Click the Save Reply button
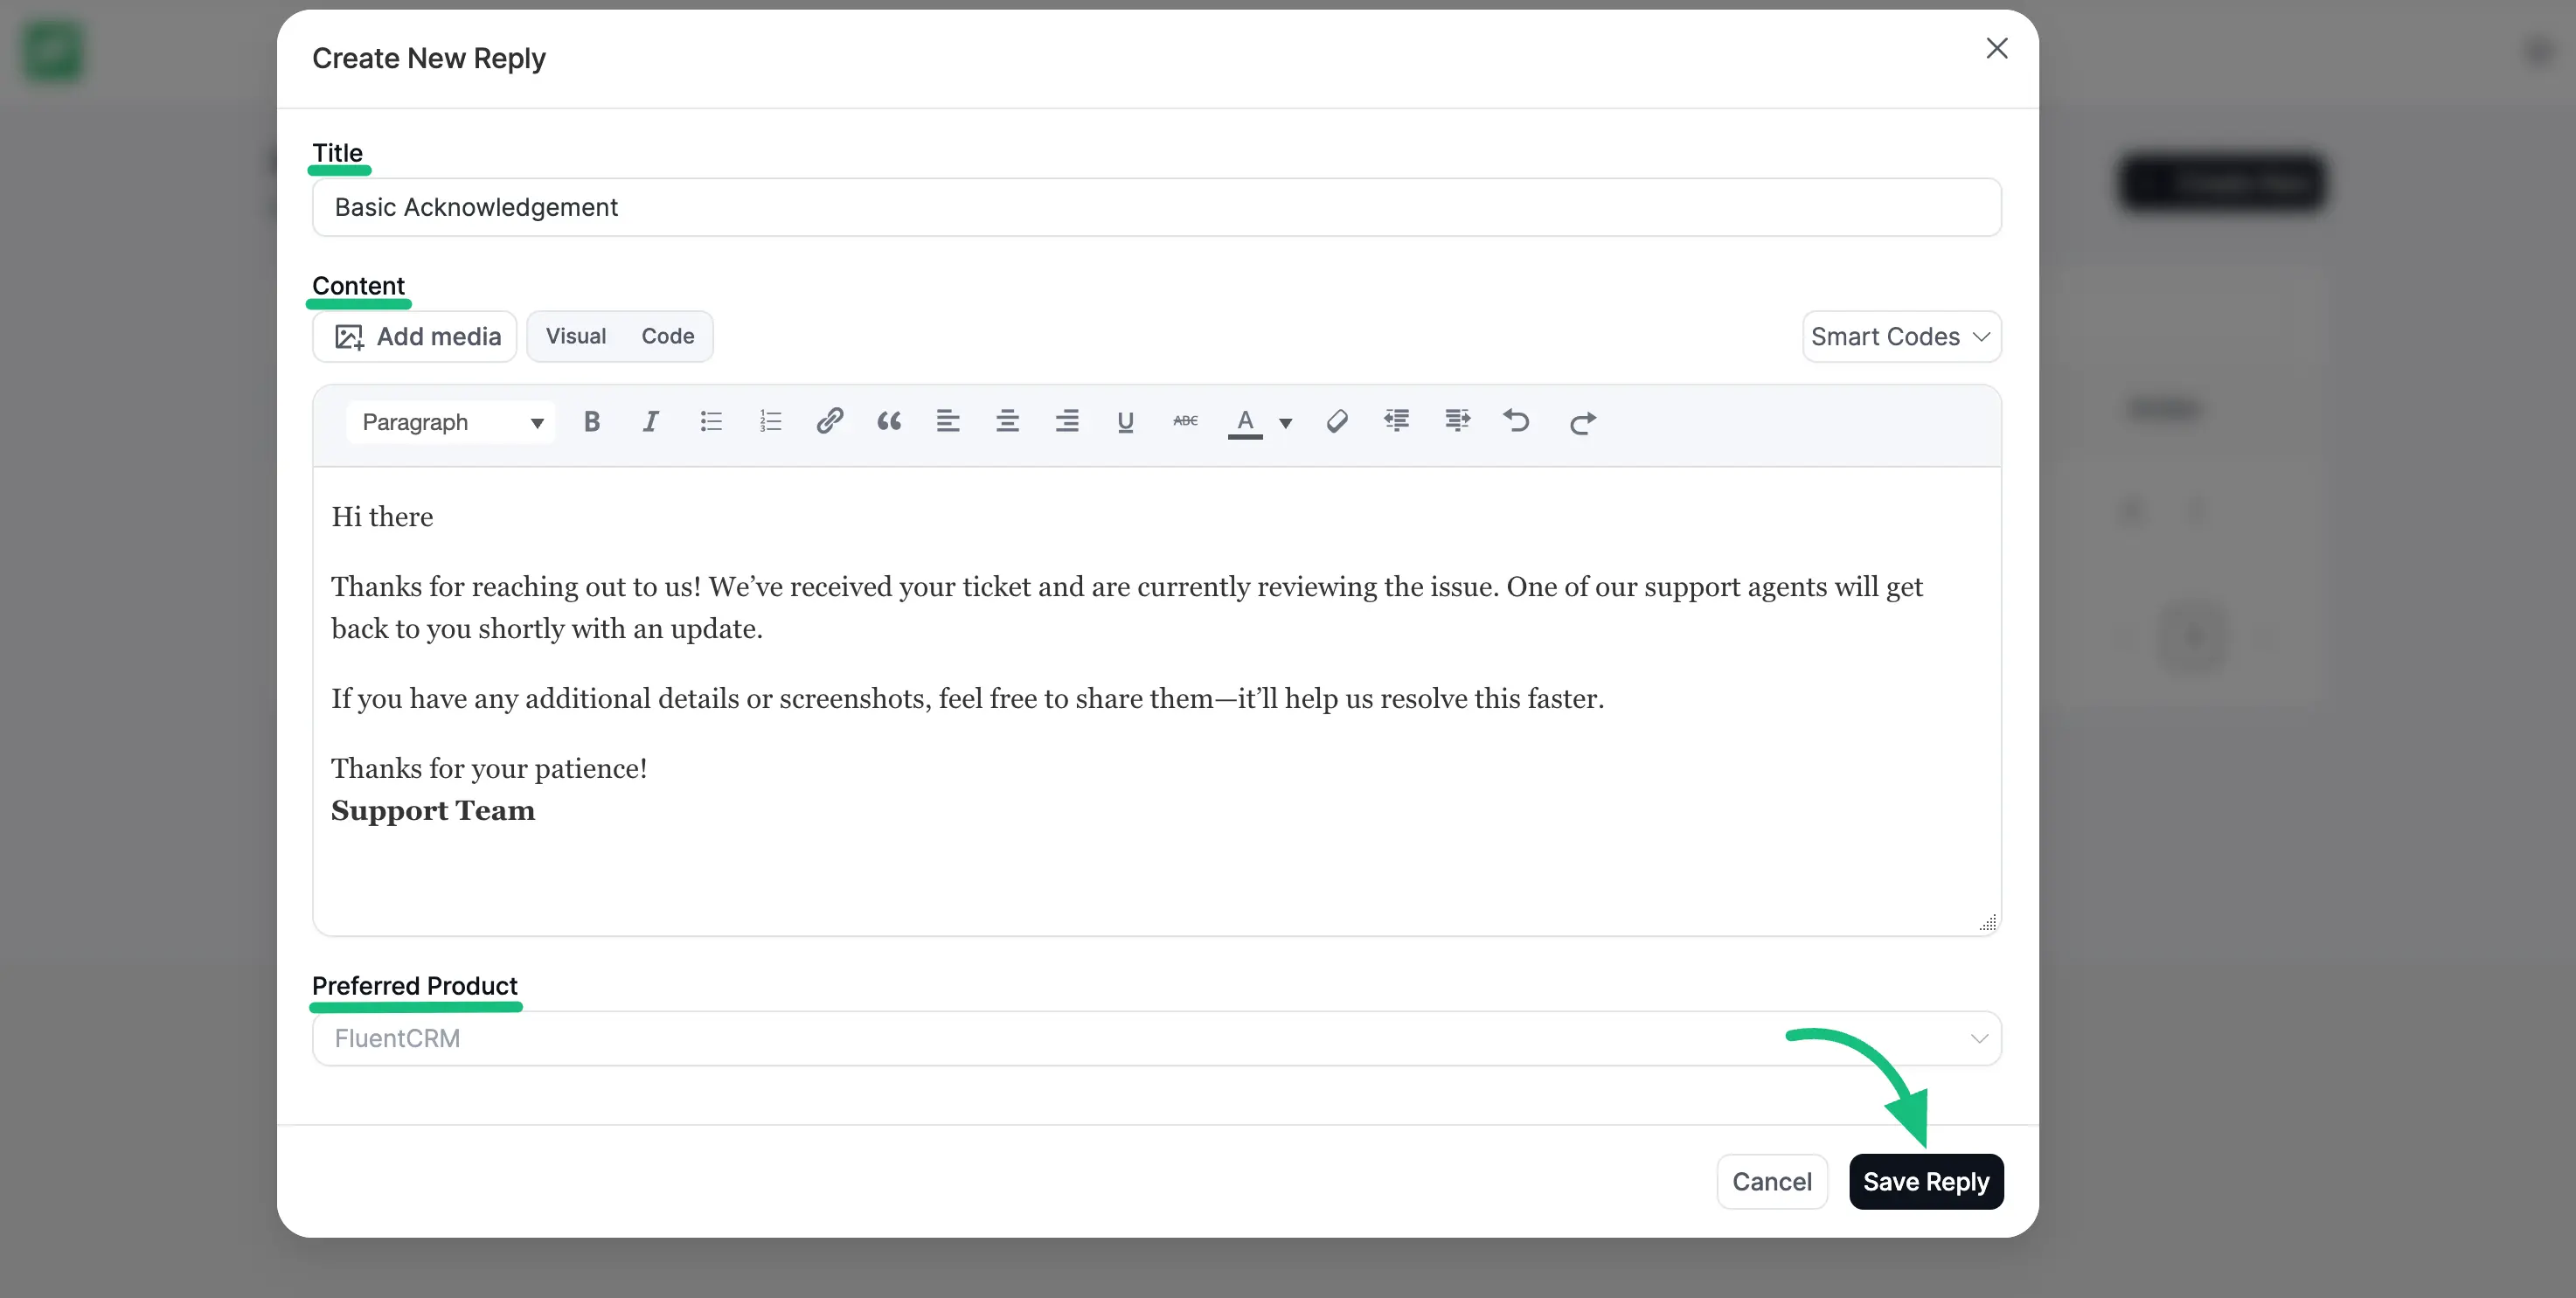This screenshot has width=2576, height=1298. click(x=1926, y=1181)
